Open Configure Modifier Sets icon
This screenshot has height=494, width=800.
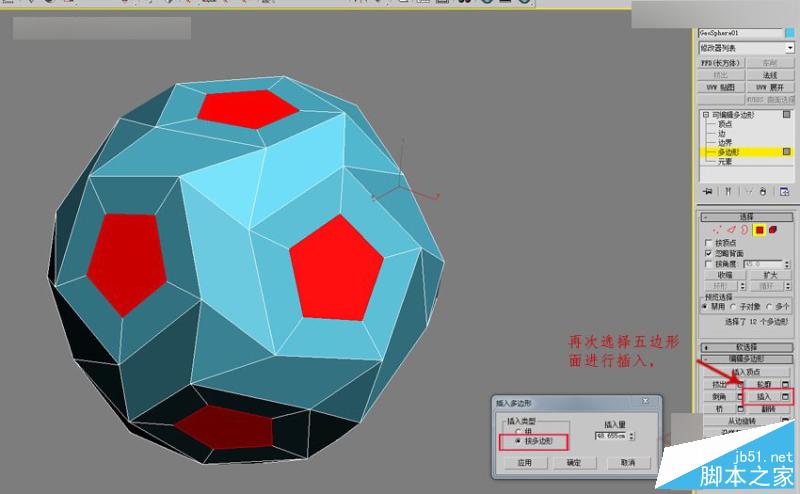point(784,191)
